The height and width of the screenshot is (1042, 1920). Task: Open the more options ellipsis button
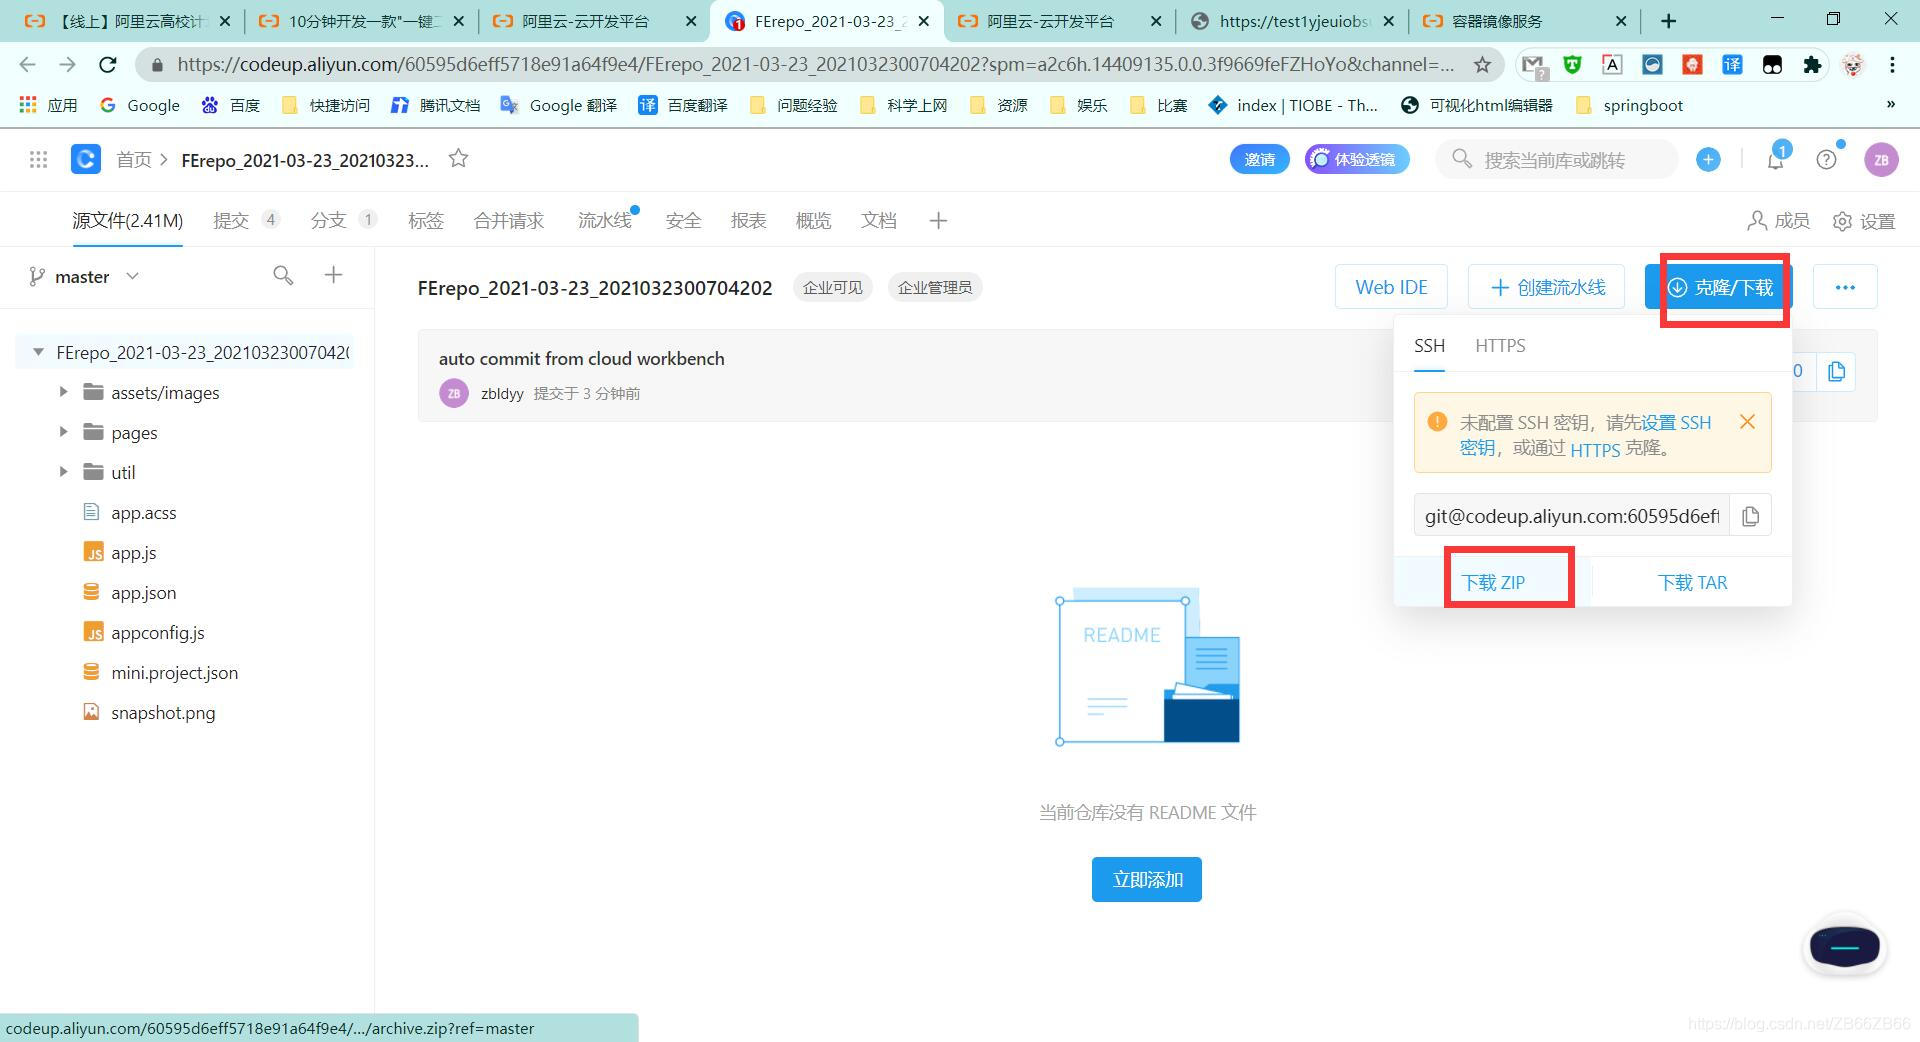[1845, 287]
